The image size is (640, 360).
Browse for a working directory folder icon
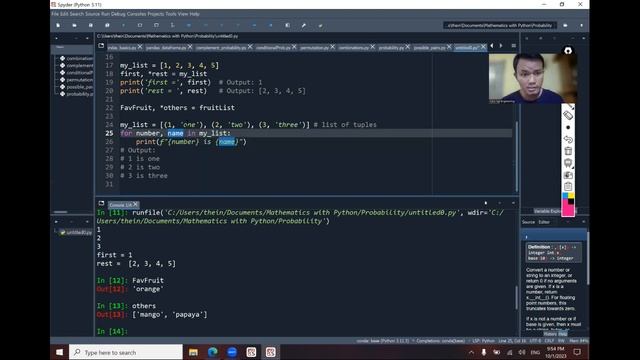[565, 25]
